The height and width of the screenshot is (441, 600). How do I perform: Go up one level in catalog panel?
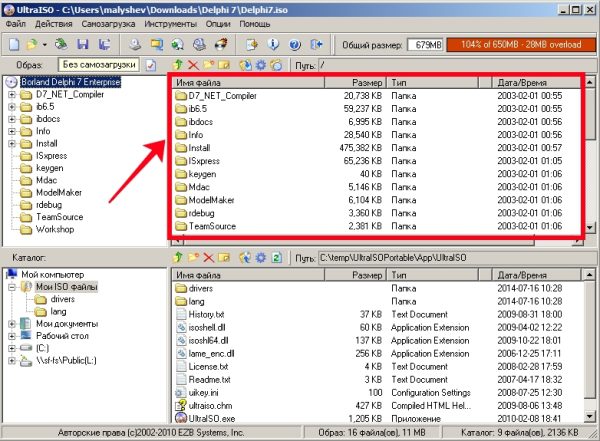(x=178, y=257)
